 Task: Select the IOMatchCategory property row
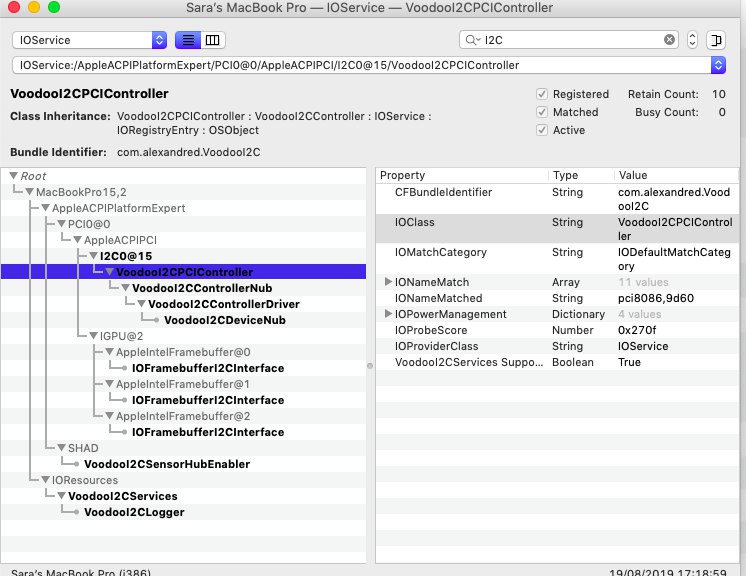[557, 259]
